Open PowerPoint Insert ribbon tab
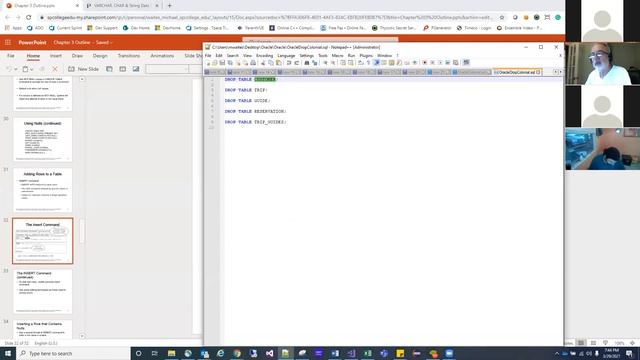 click(56, 56)
